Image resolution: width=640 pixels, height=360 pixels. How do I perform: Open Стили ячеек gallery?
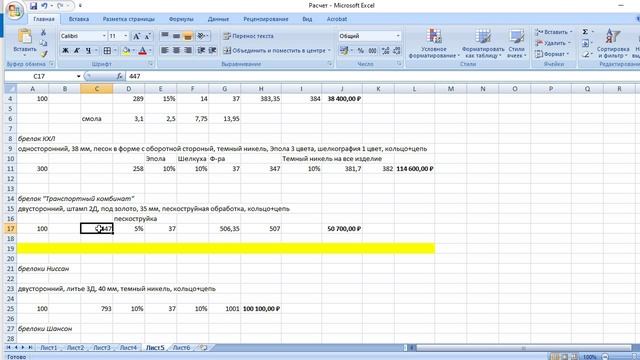(516, 43)
